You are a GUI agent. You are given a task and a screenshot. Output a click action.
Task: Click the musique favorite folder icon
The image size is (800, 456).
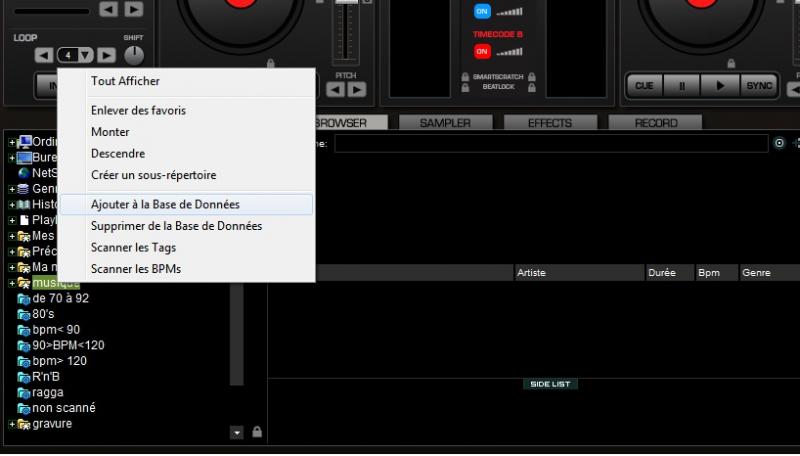23,283
